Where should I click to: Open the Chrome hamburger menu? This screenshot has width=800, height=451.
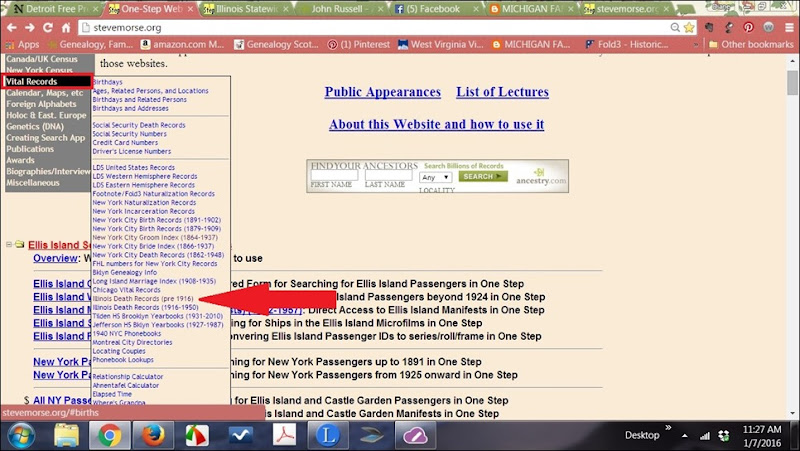click(x=789, y=28)
